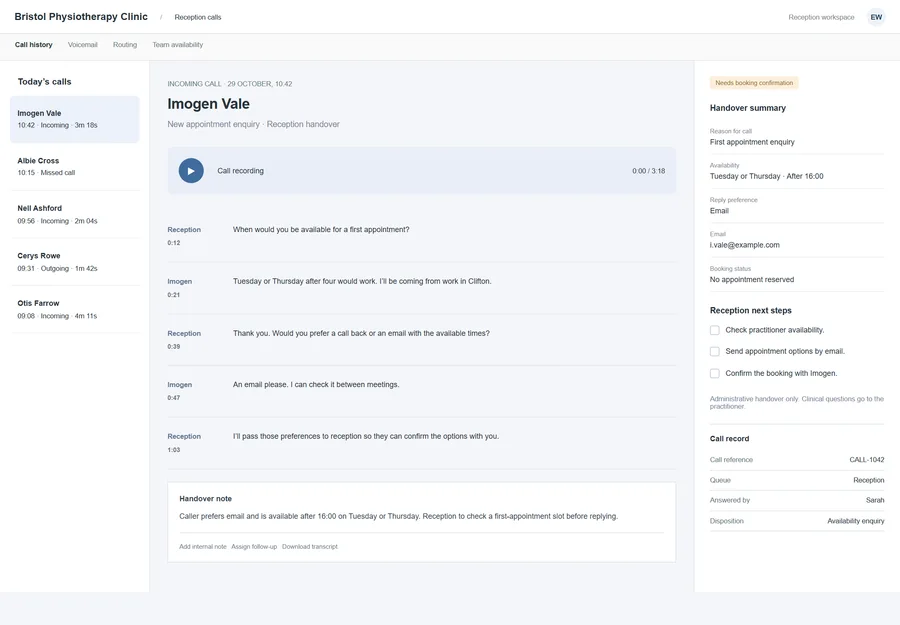Click the No appointment reserved status
Image resolution: width=900 pixels, height=625 pixels.
(x=752, y=279)
